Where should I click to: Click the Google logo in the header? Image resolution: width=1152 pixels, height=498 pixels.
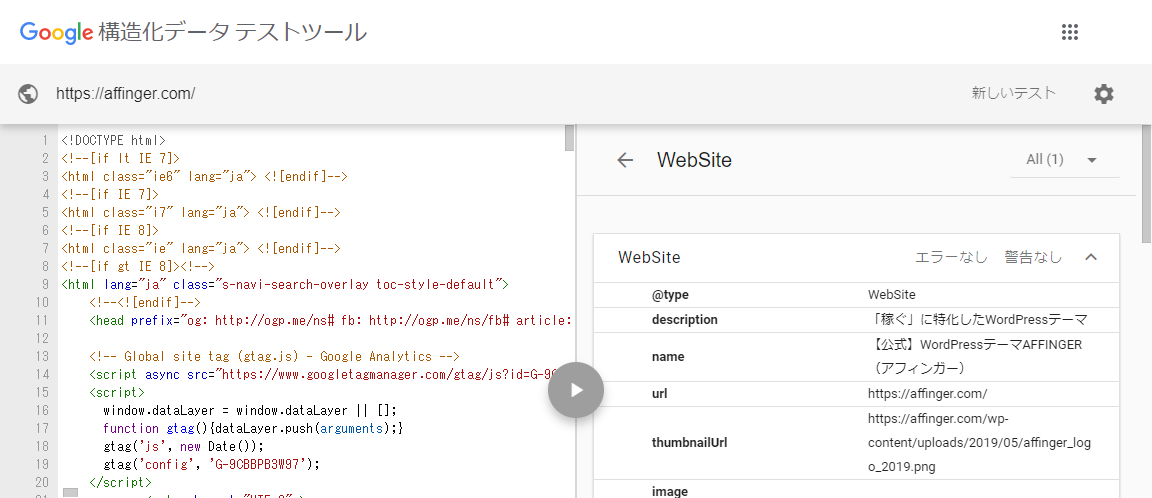coord(56,32)
